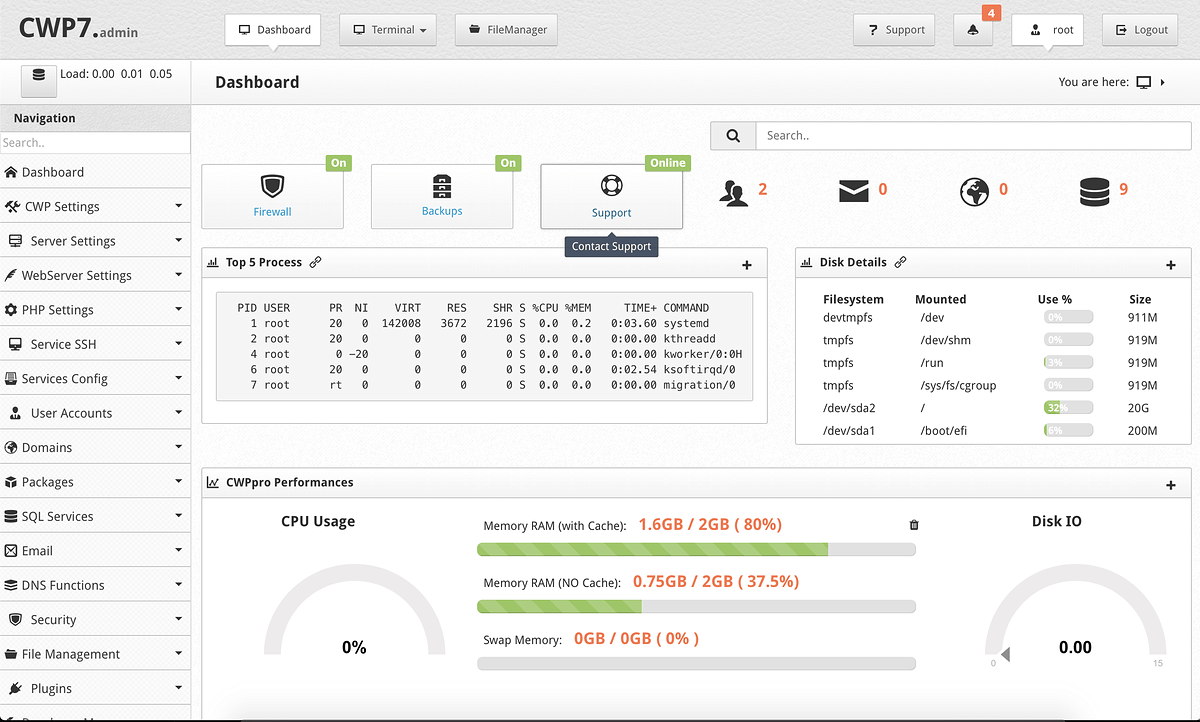Click the plus icon on CWPpro Performances panel
Viewport: 1200px width, 722px height.
[1171, 485]
